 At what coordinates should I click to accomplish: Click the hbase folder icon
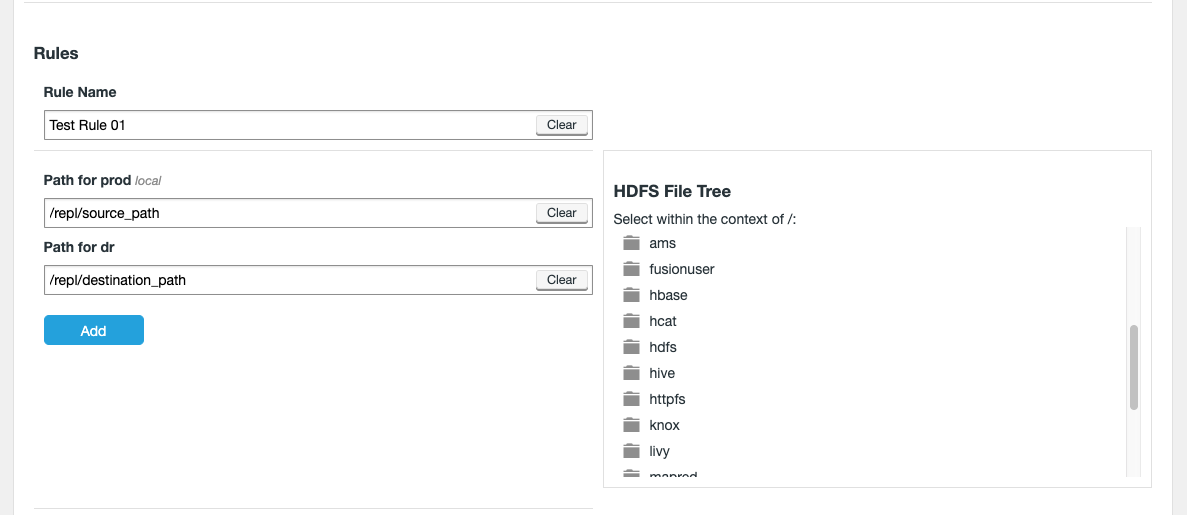[631, 295]
